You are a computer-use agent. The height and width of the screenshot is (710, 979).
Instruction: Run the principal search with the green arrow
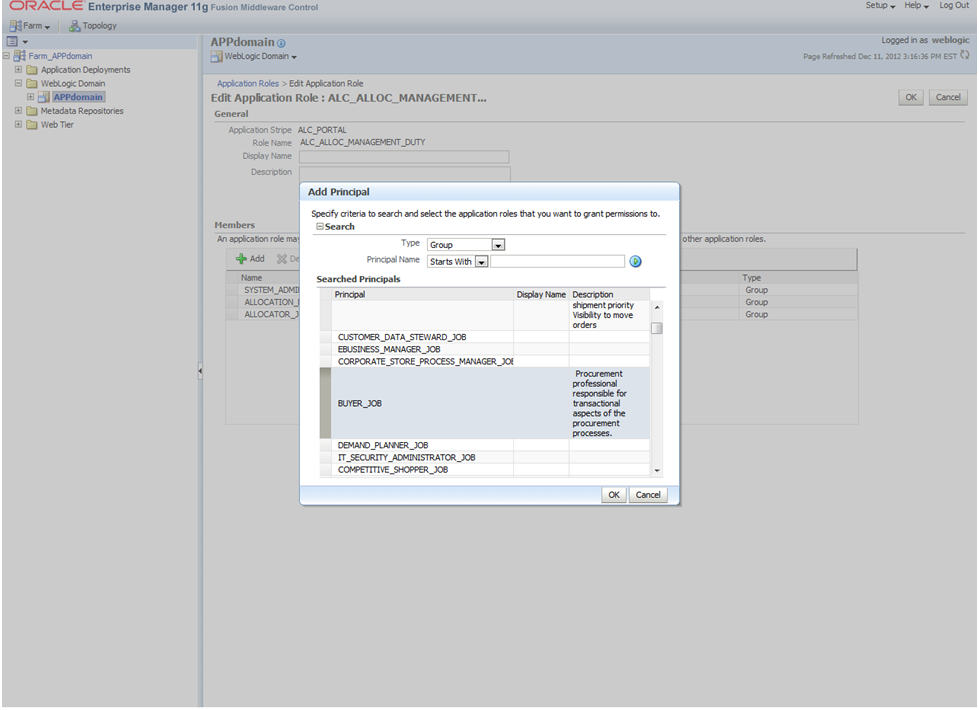point(635,262)
